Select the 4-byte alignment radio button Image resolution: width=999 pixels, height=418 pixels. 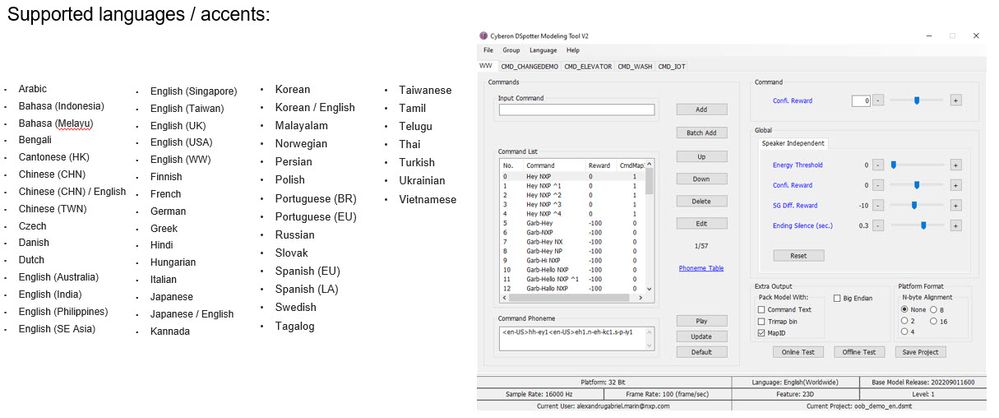[x=905, y=332]
